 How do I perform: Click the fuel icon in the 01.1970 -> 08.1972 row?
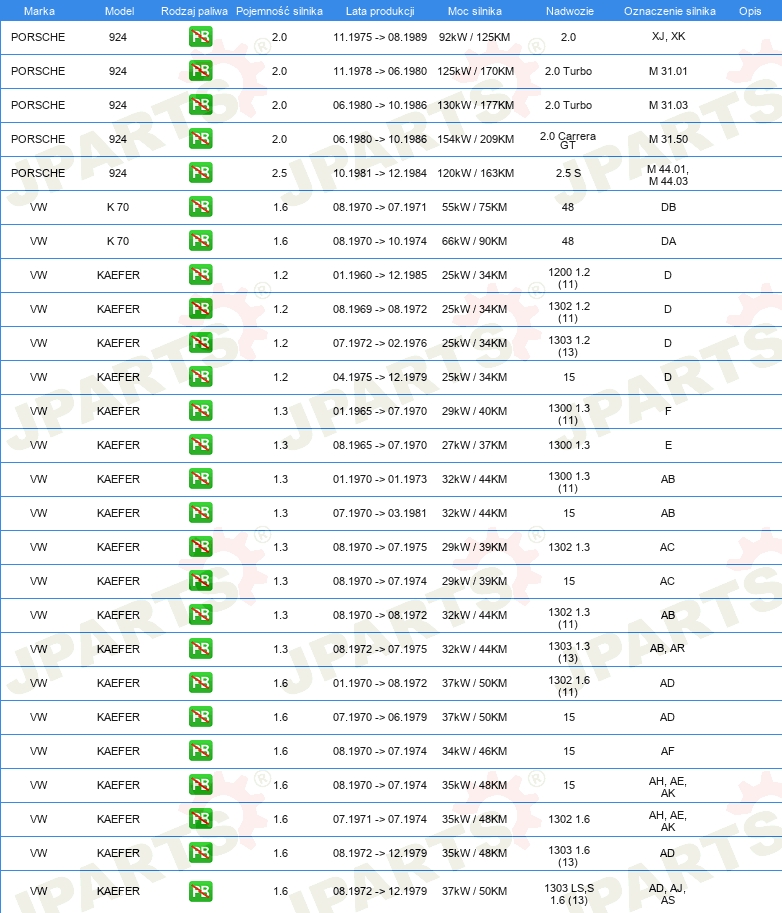200,683
